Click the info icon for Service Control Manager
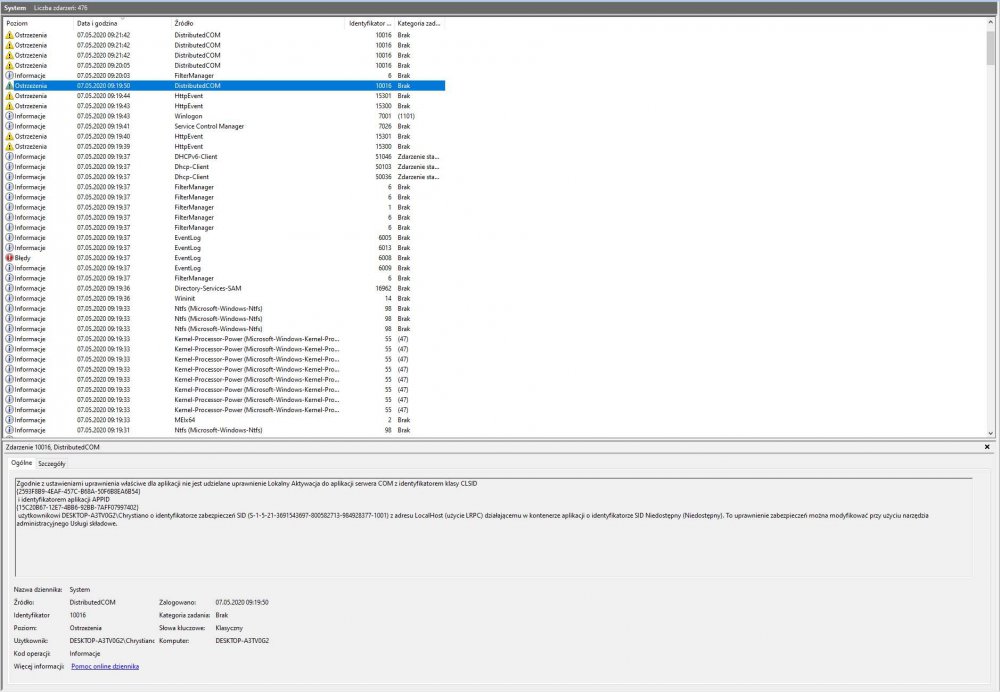Image resolution: width=1000 pixels, height=692 pixels. pos(9,126)
